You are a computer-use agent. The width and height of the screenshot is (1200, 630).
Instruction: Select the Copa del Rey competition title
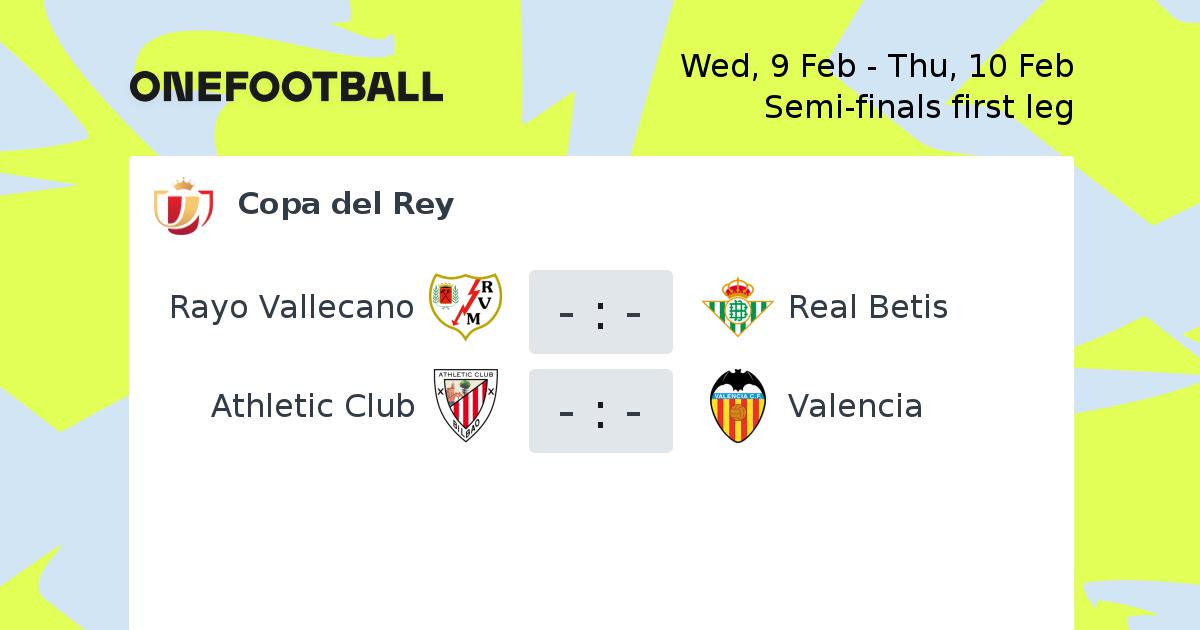pyautogui.click(x=346, y=204)
